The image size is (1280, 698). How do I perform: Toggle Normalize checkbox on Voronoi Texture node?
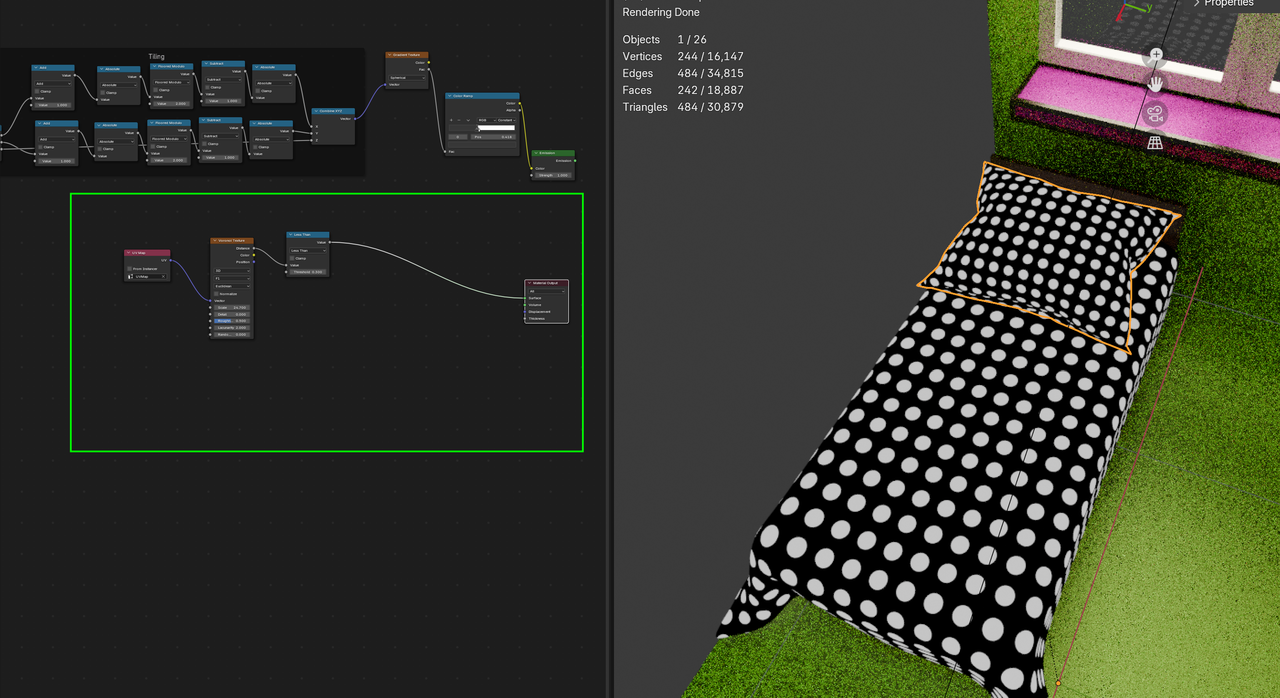(217, 294)
